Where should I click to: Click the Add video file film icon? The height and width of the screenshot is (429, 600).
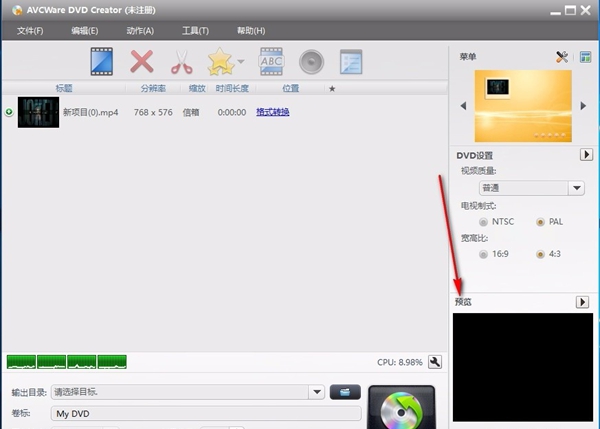tap(102, 62)
